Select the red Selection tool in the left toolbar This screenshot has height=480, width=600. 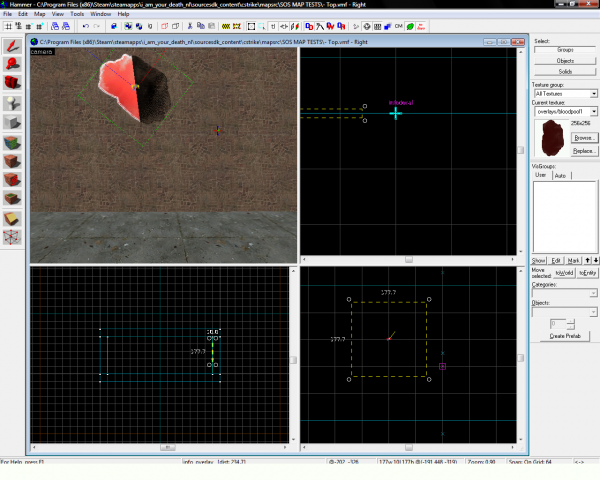pyautogui.click(x=12, y=46)
